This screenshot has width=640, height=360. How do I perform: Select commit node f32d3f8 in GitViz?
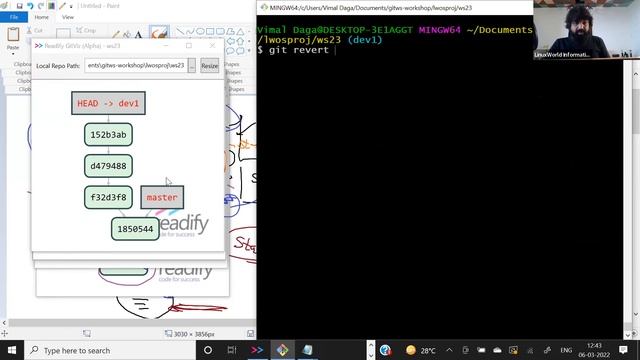pyautogui.click(x=108, y=198)
